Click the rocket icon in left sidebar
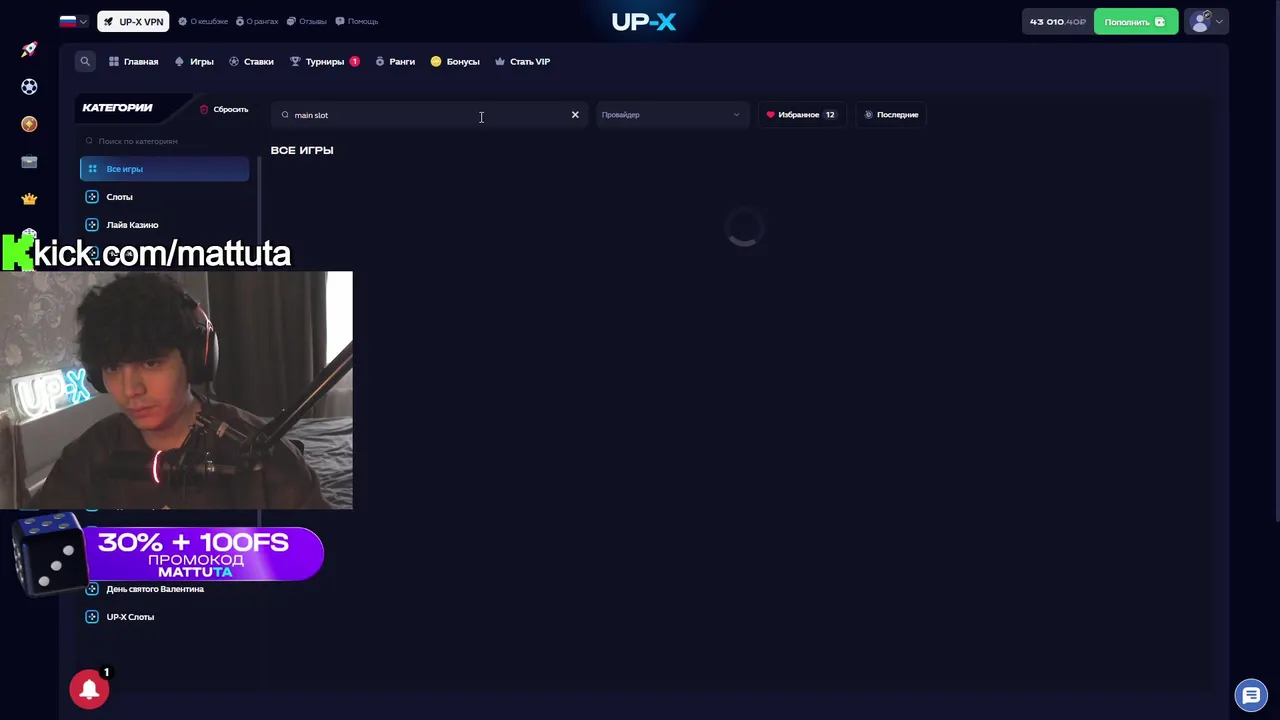1280x720 pixels. click(29, 49)
